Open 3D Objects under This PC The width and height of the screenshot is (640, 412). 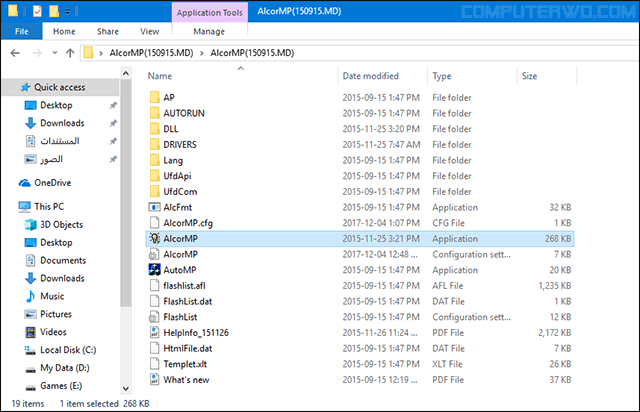61,225
